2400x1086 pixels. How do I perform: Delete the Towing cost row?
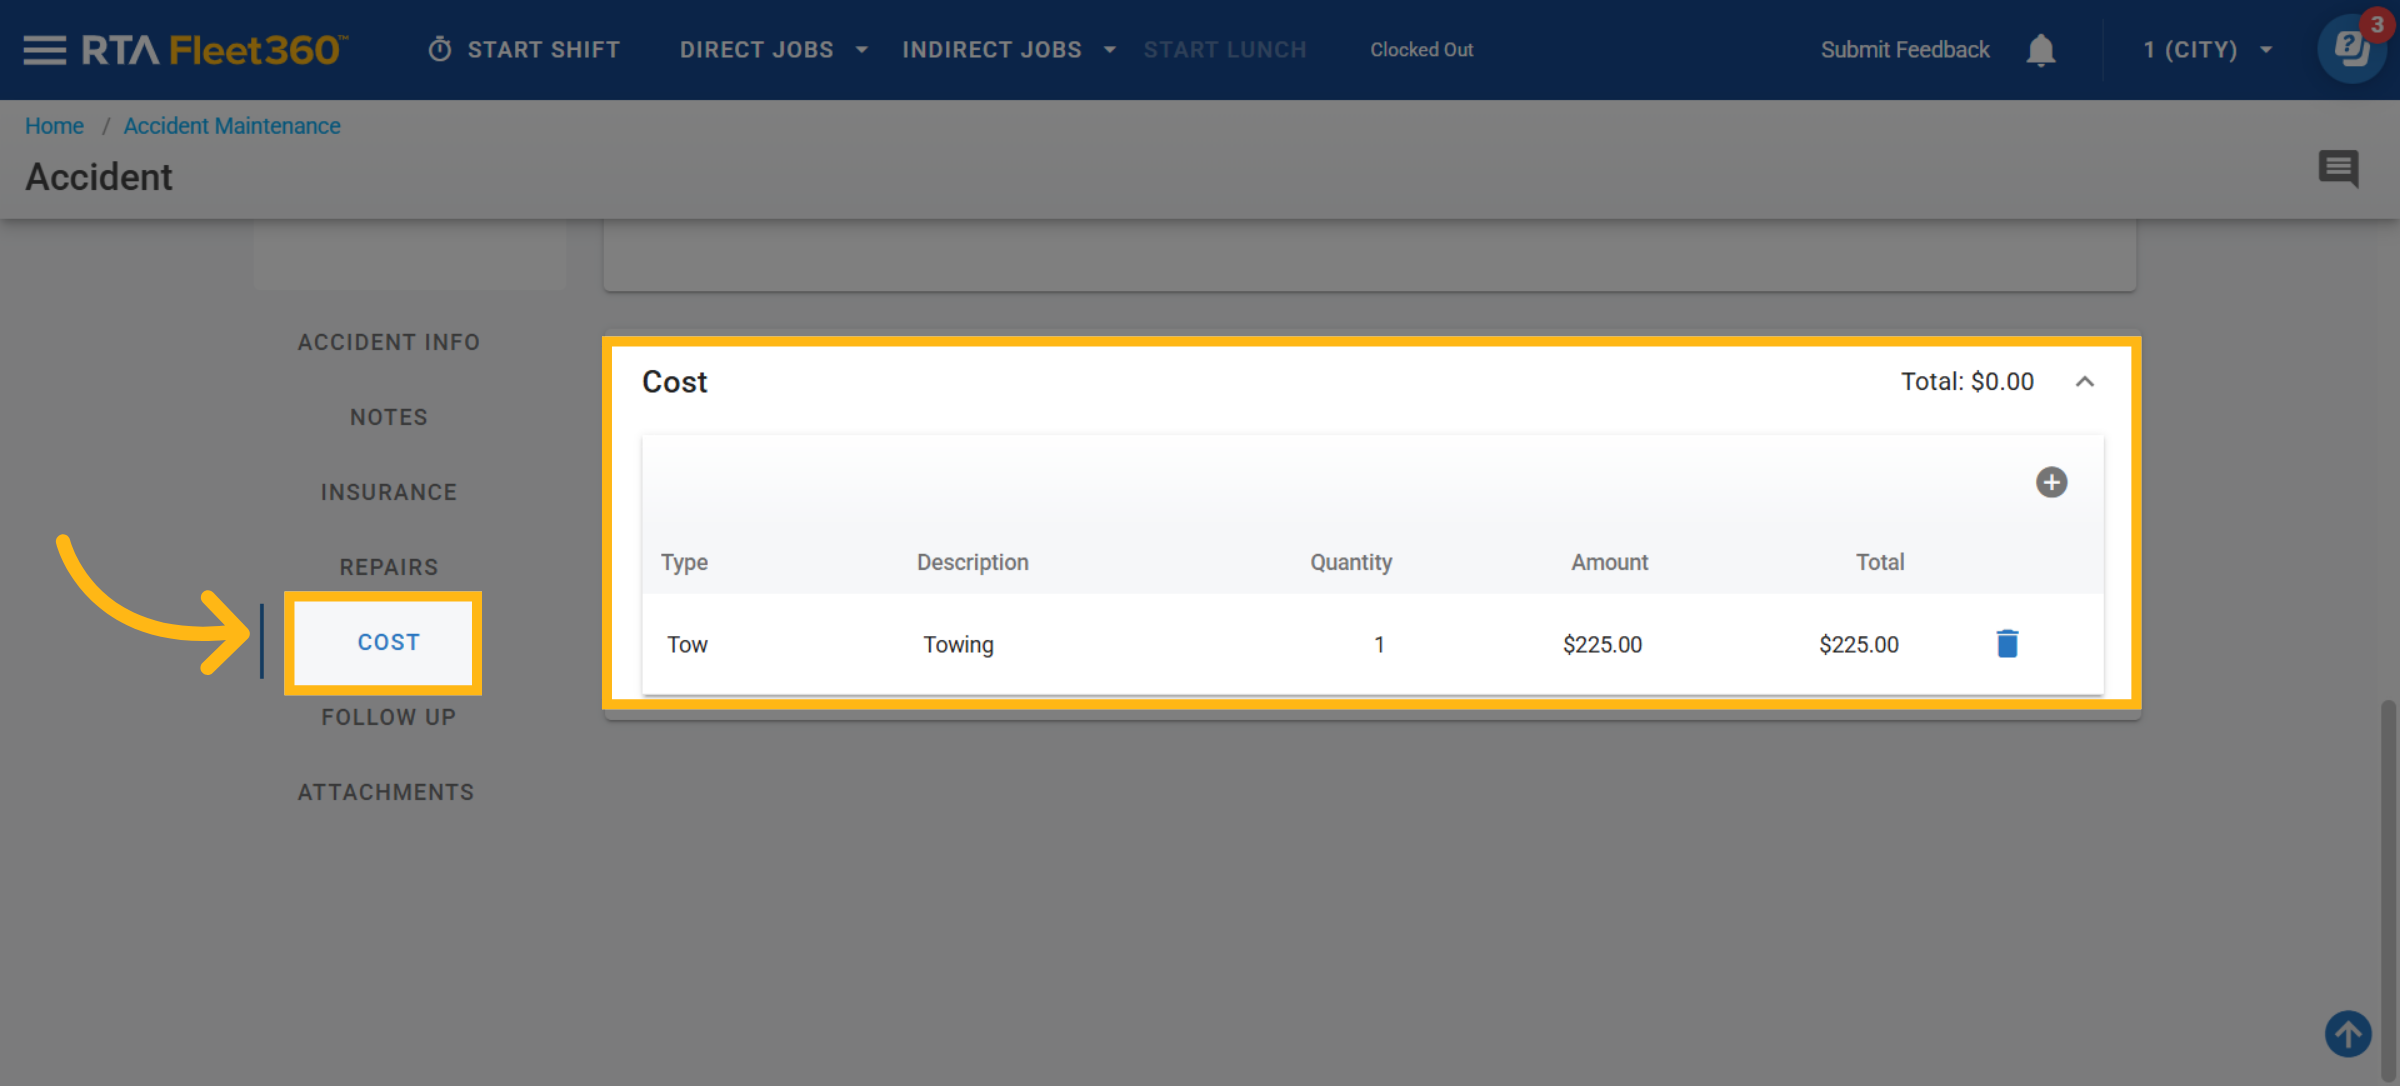tap(2007, 644)
